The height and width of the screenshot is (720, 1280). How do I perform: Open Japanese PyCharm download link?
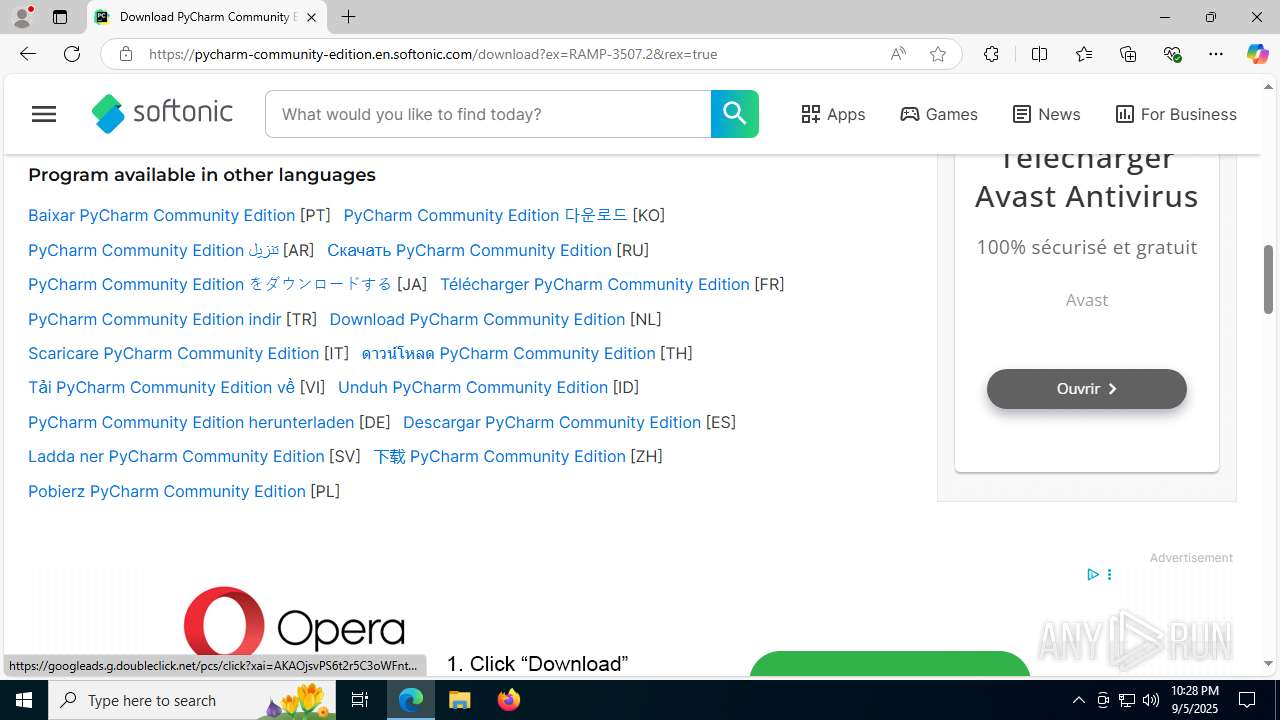(210, 284)
